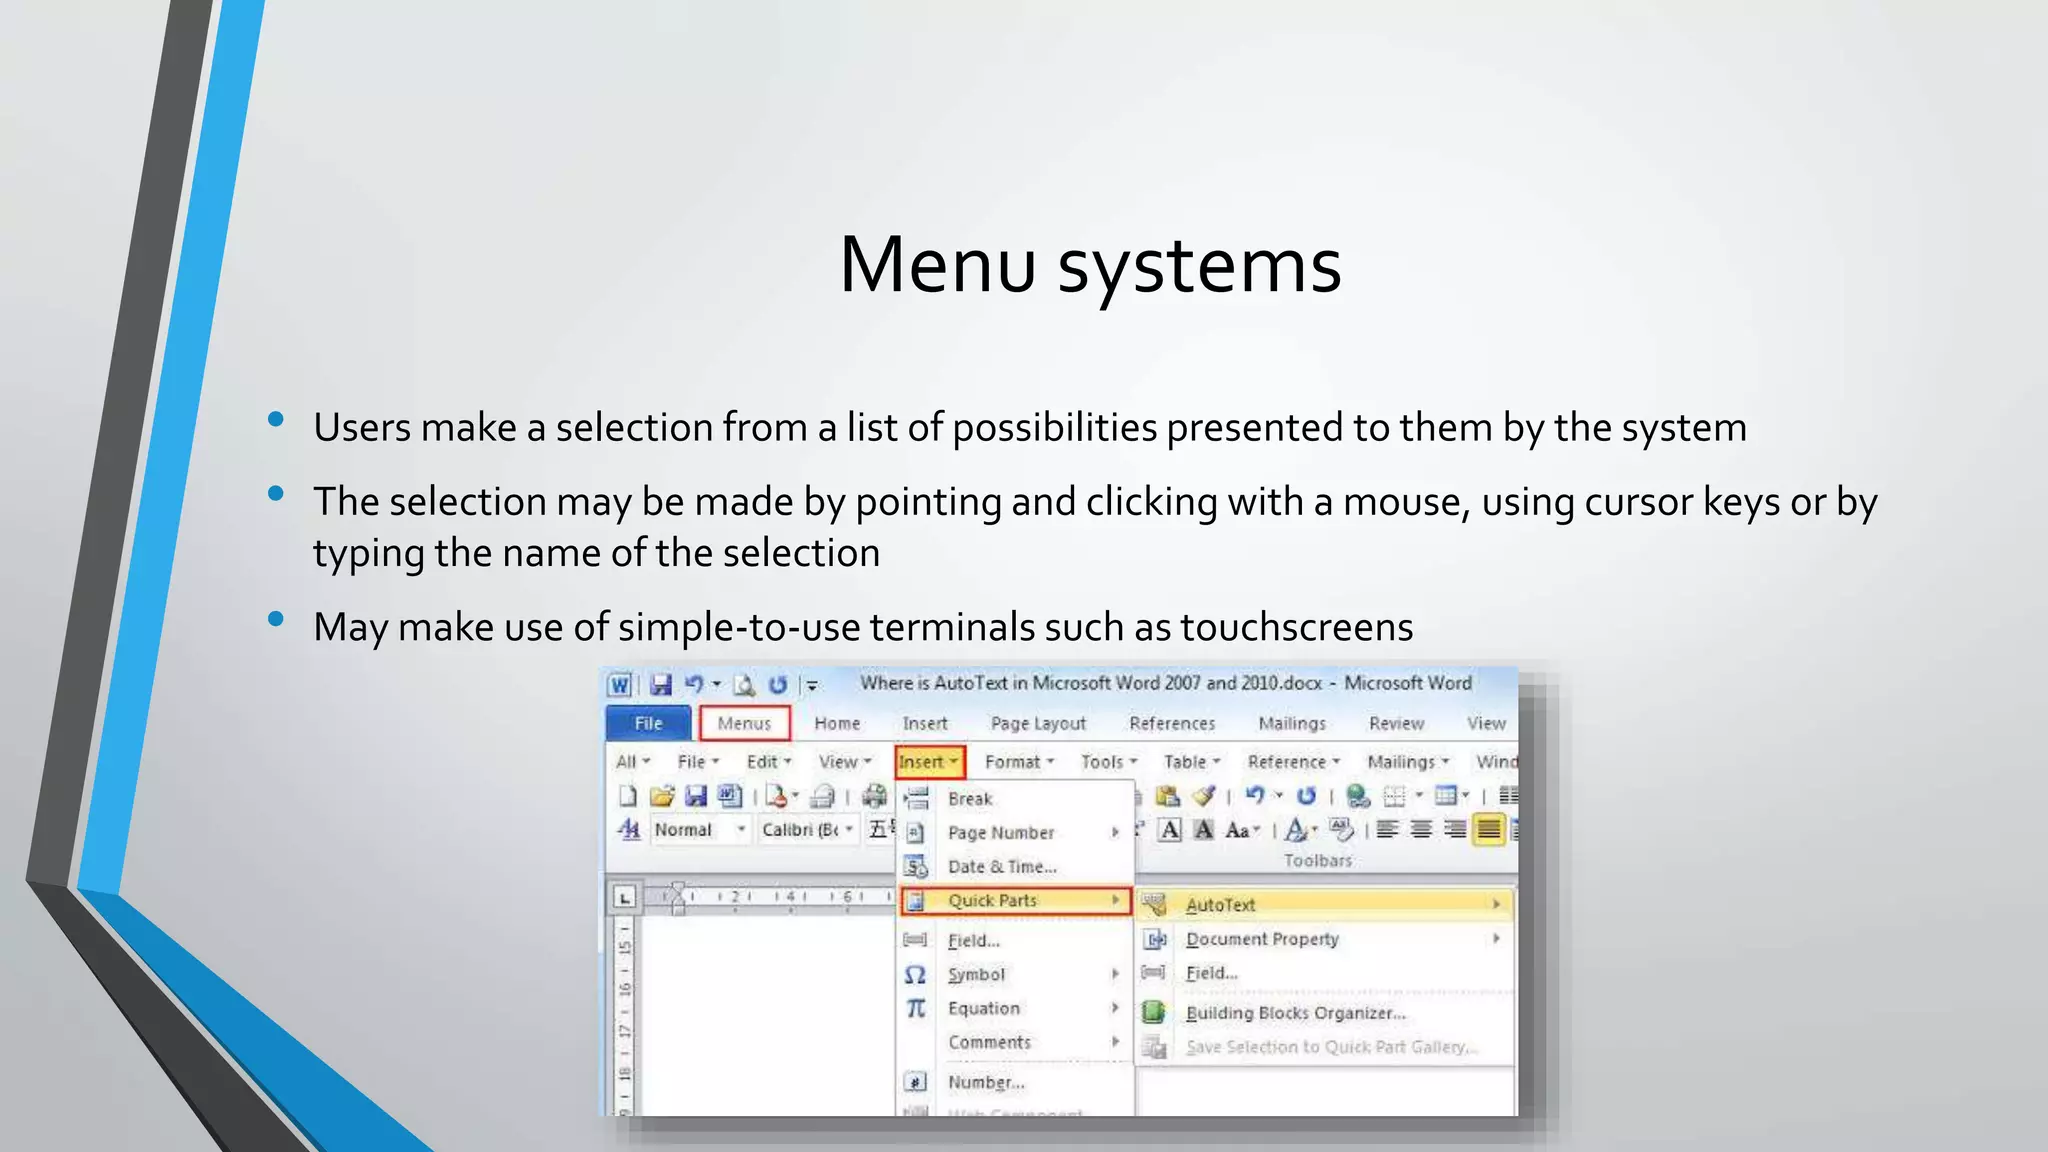Click the Paste clipboard icon
The height and width of the screenshot is (1152, 2048).
point(1167,796)
